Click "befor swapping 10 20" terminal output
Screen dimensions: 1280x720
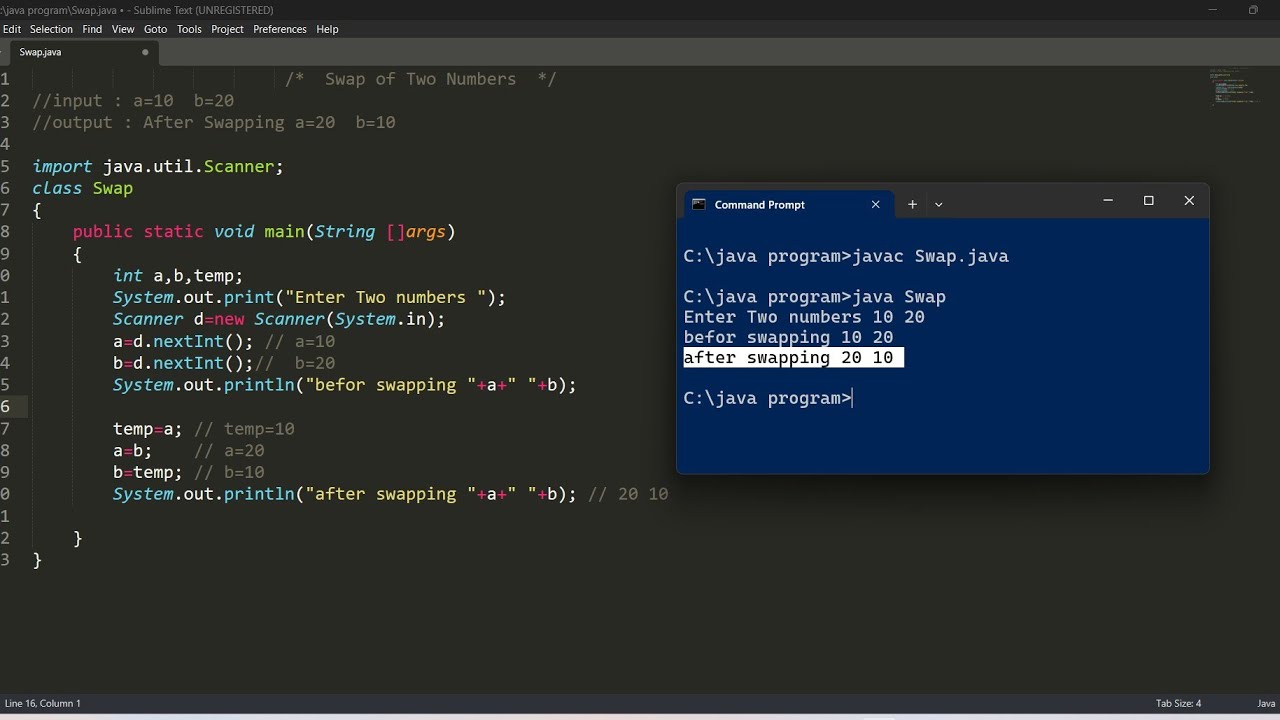click(x=788, y=337)
